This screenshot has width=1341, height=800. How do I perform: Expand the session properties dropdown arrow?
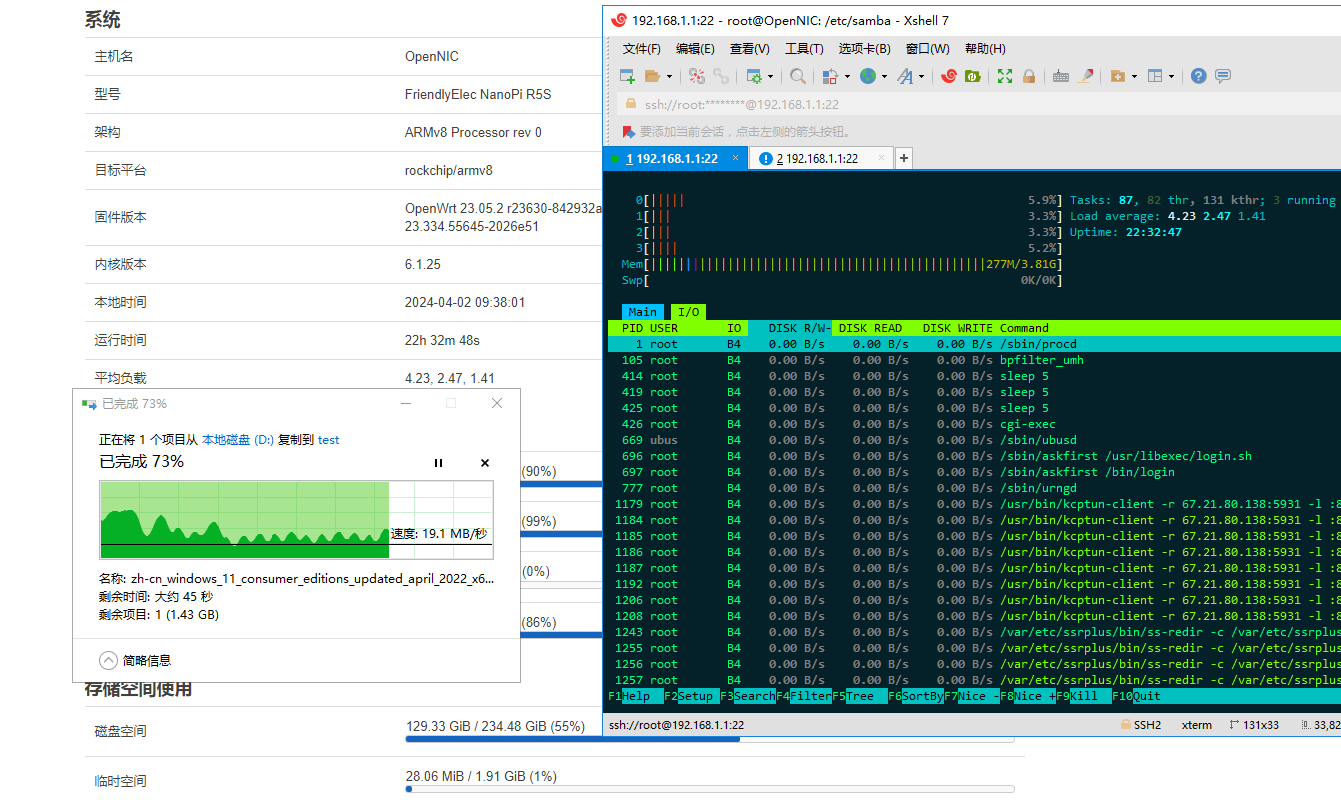click(x=770, y=76)
